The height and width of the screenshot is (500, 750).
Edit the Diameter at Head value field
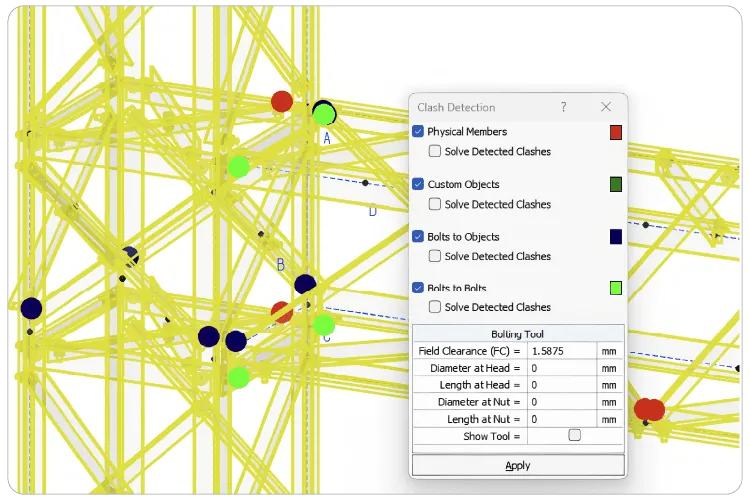coord(562,368)
